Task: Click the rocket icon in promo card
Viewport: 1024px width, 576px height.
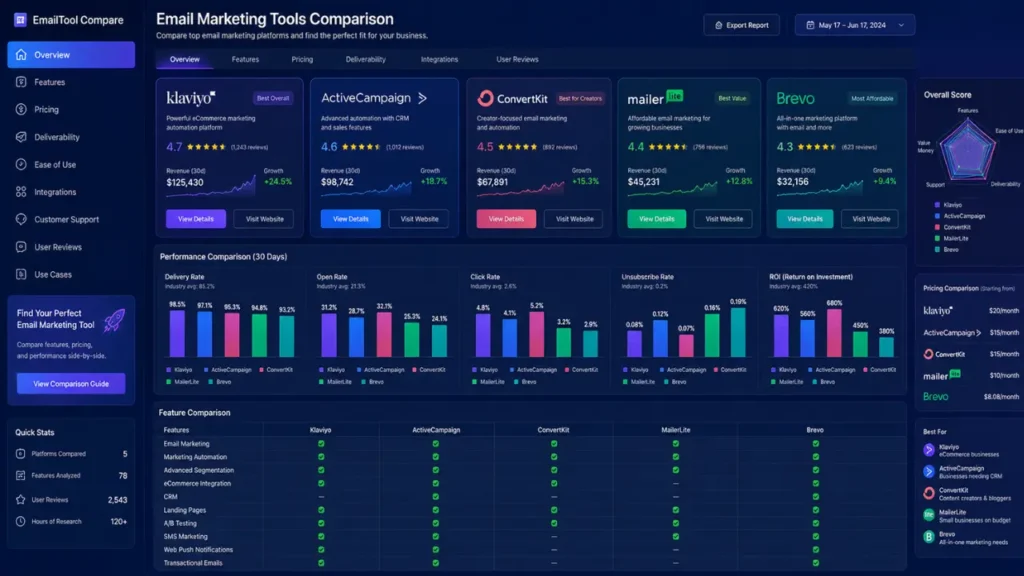Action: (x=114, y=320)
